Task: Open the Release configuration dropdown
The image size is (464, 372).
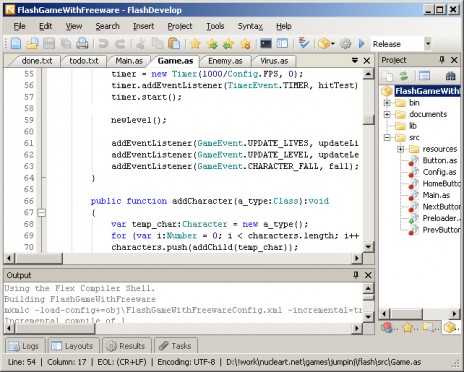Action: [428, 44]
